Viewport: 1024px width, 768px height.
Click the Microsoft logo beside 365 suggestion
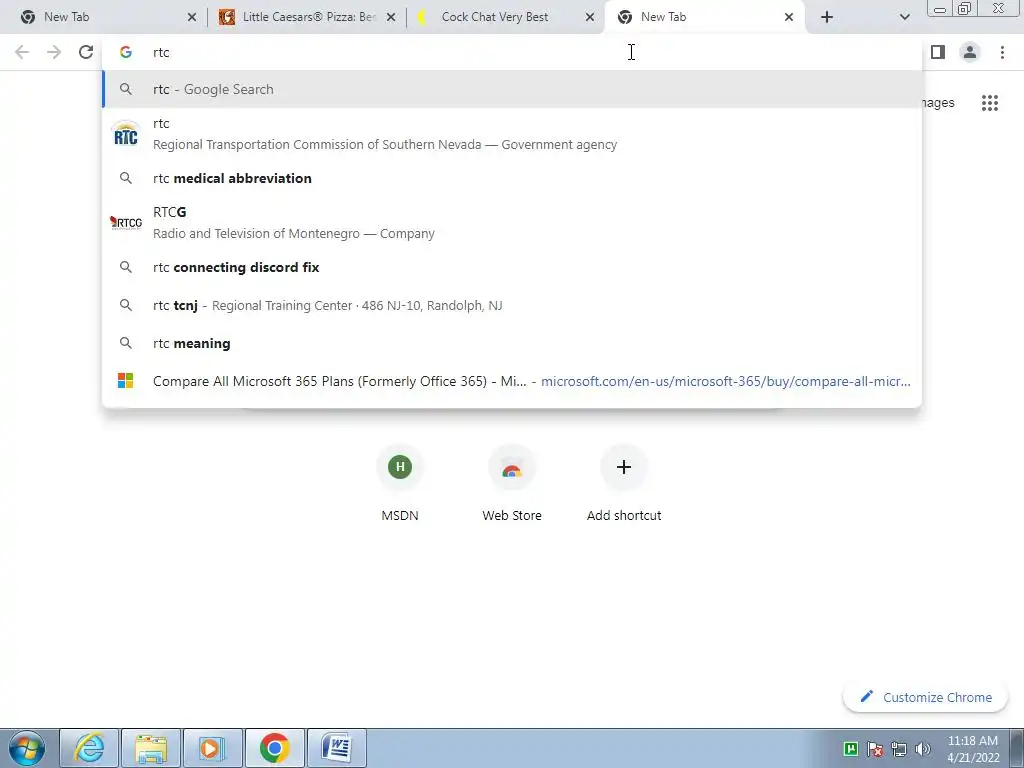point(125,381)
